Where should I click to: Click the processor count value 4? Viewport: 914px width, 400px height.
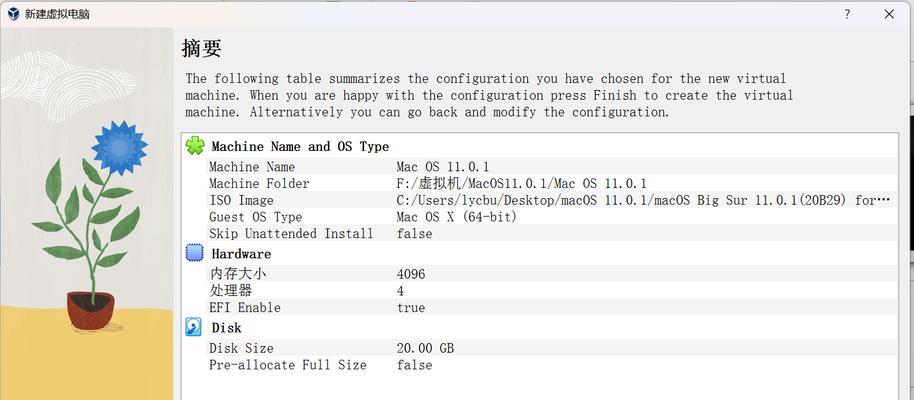tap(400, 290)
